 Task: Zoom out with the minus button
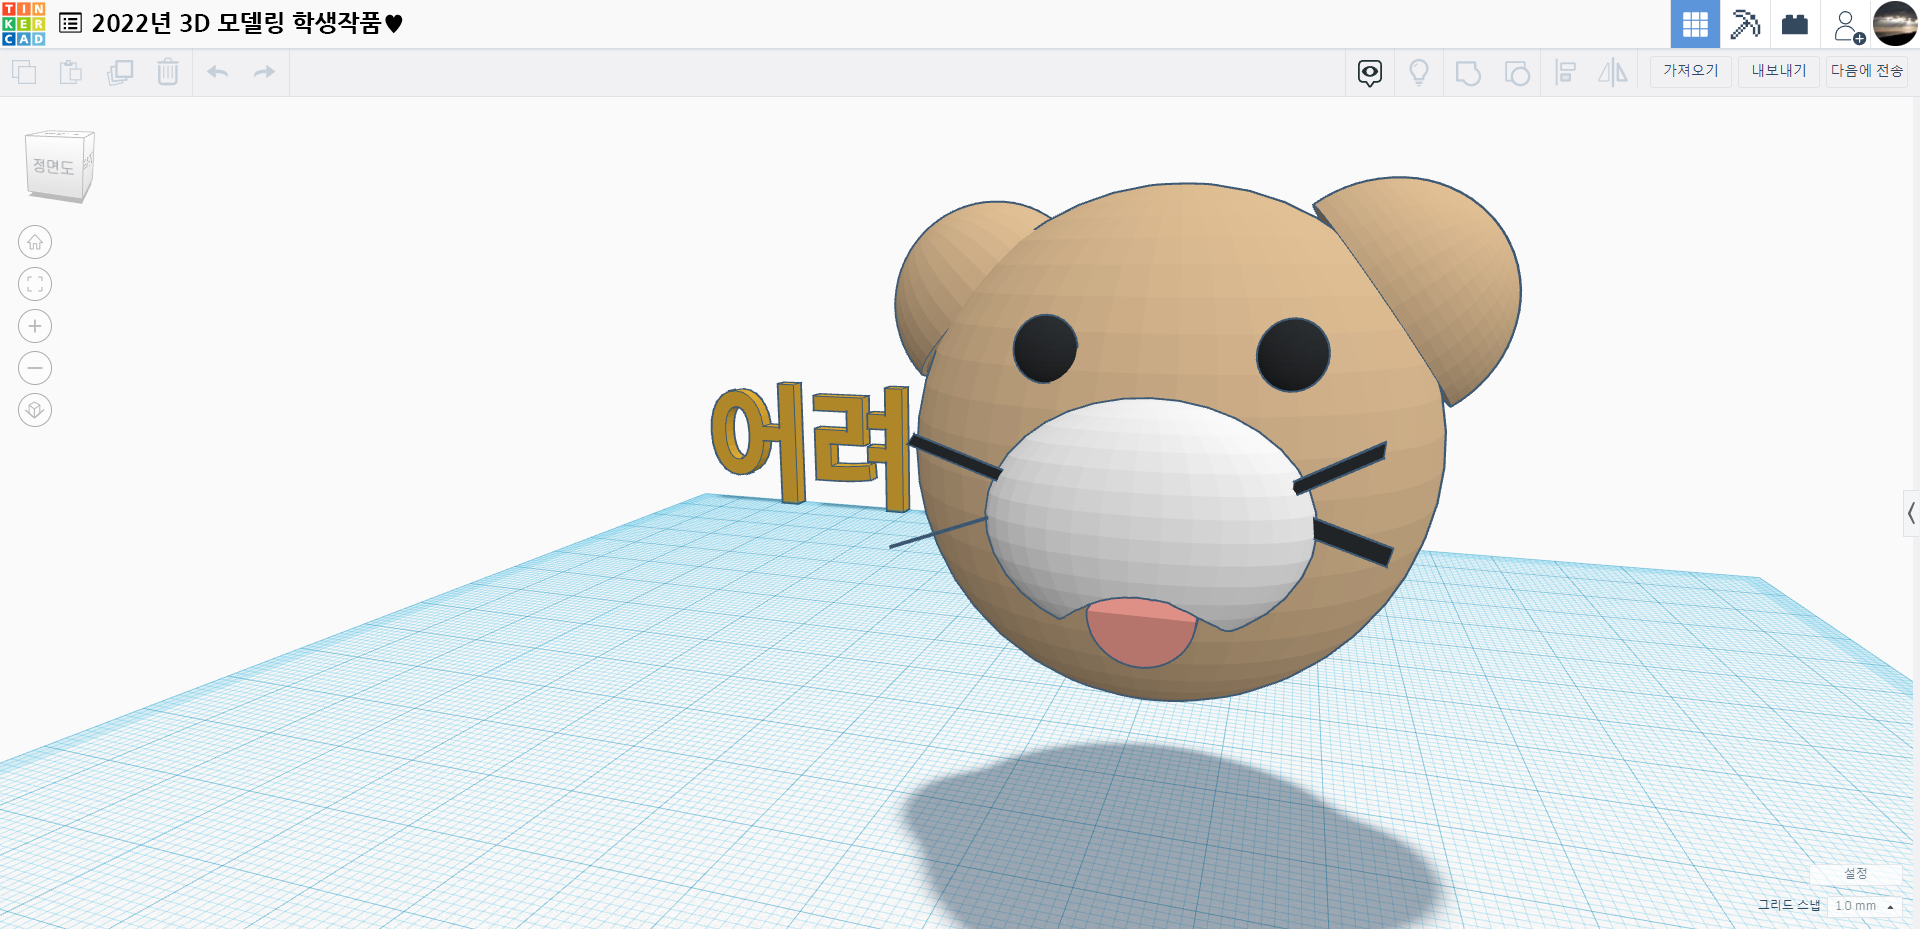tap(35, 368)
